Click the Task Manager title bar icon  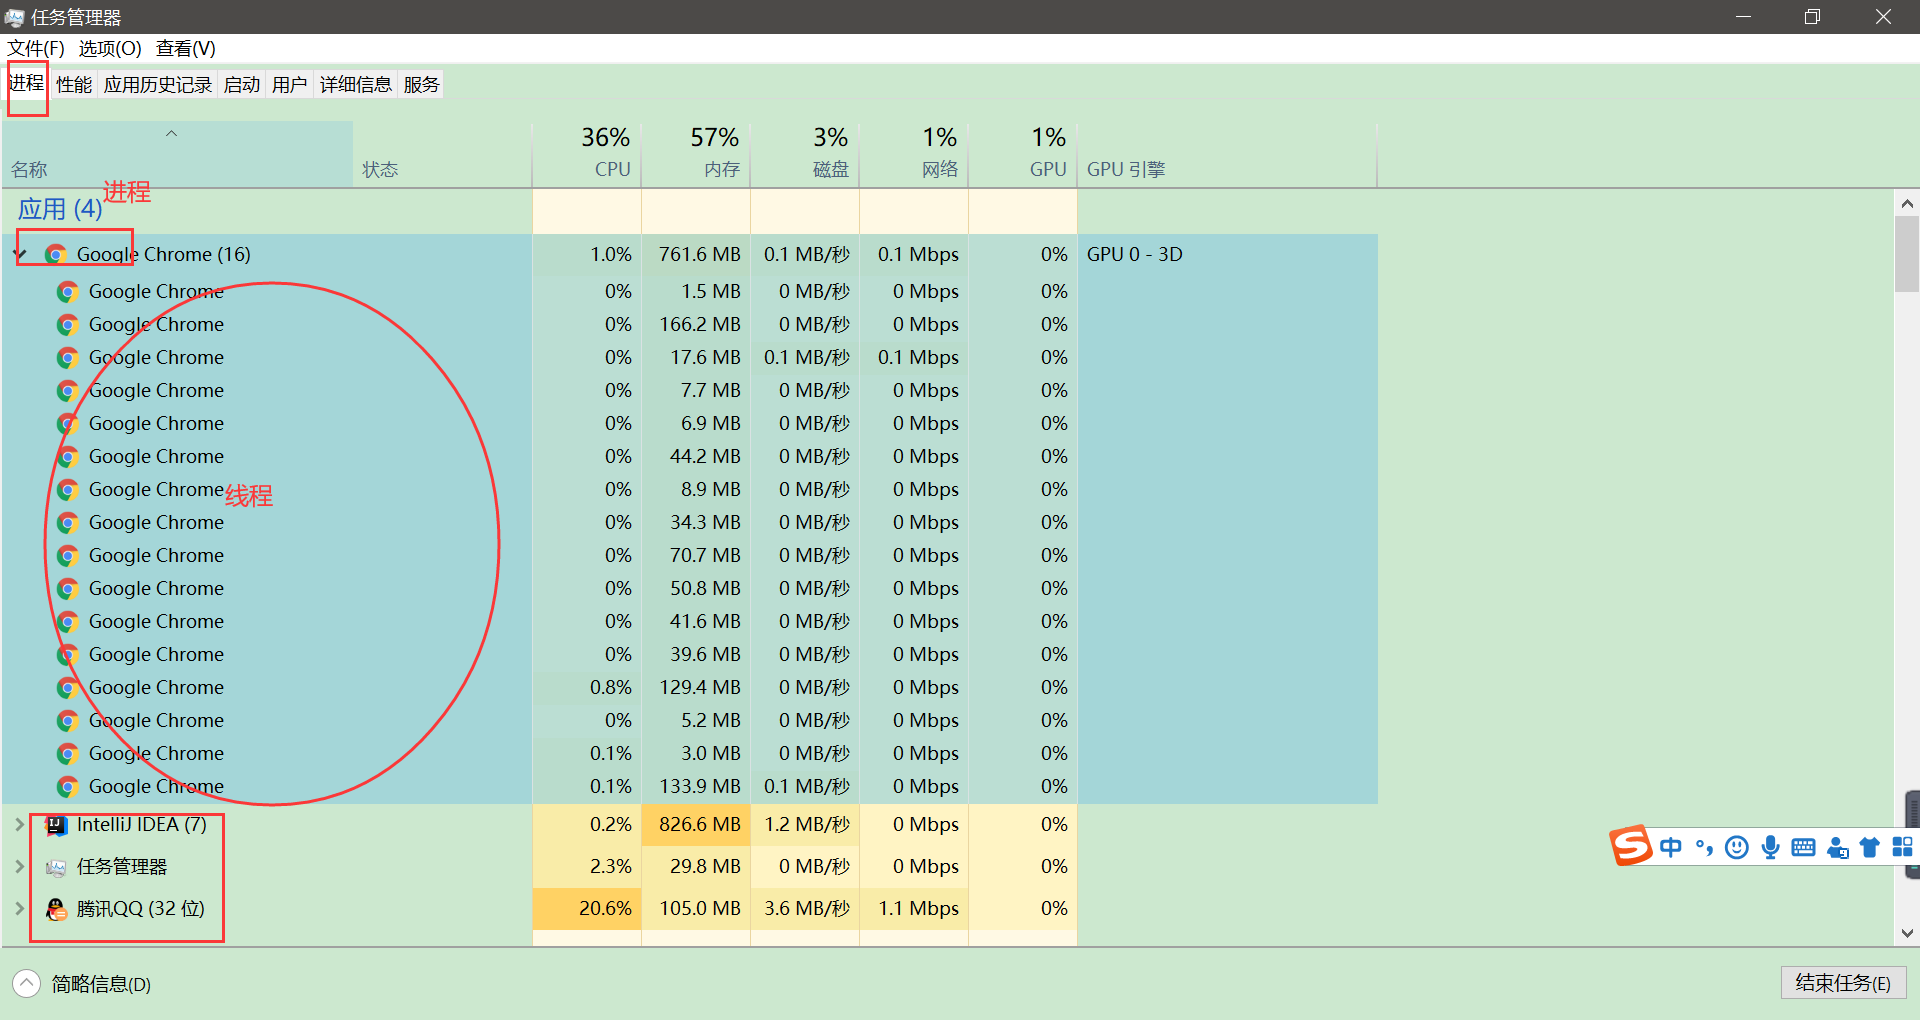(x=14, y=17)
